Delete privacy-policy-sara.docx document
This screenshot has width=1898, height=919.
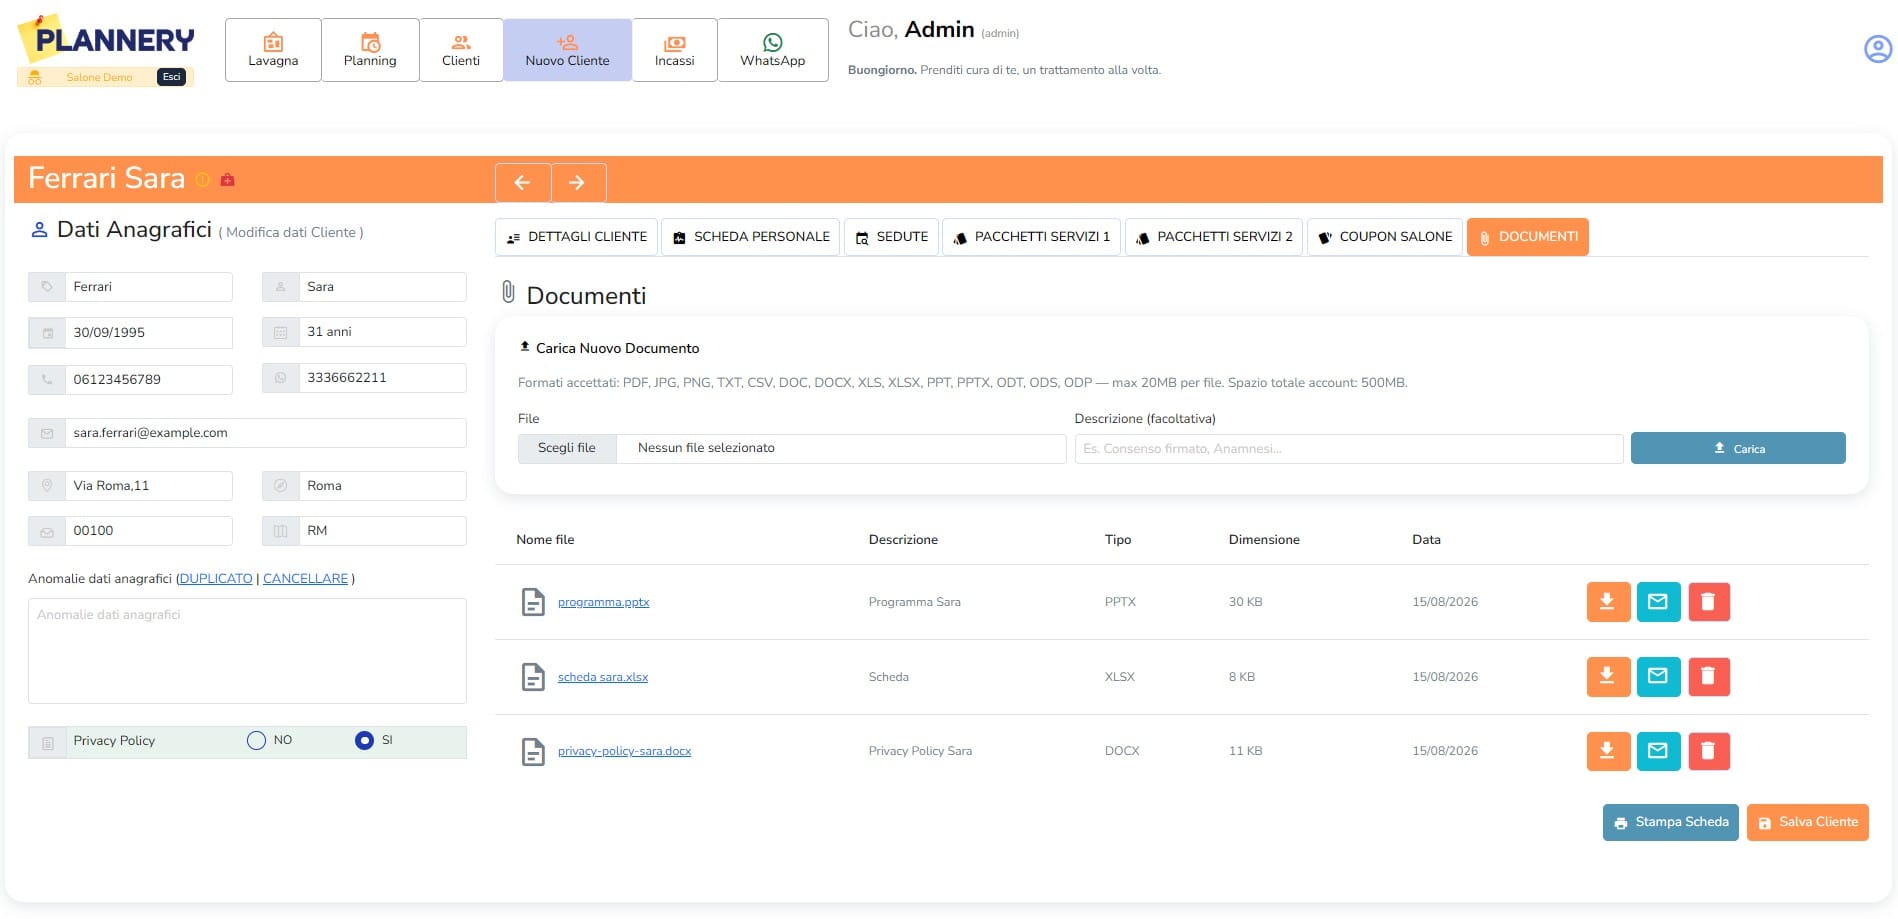point(1709,751)
